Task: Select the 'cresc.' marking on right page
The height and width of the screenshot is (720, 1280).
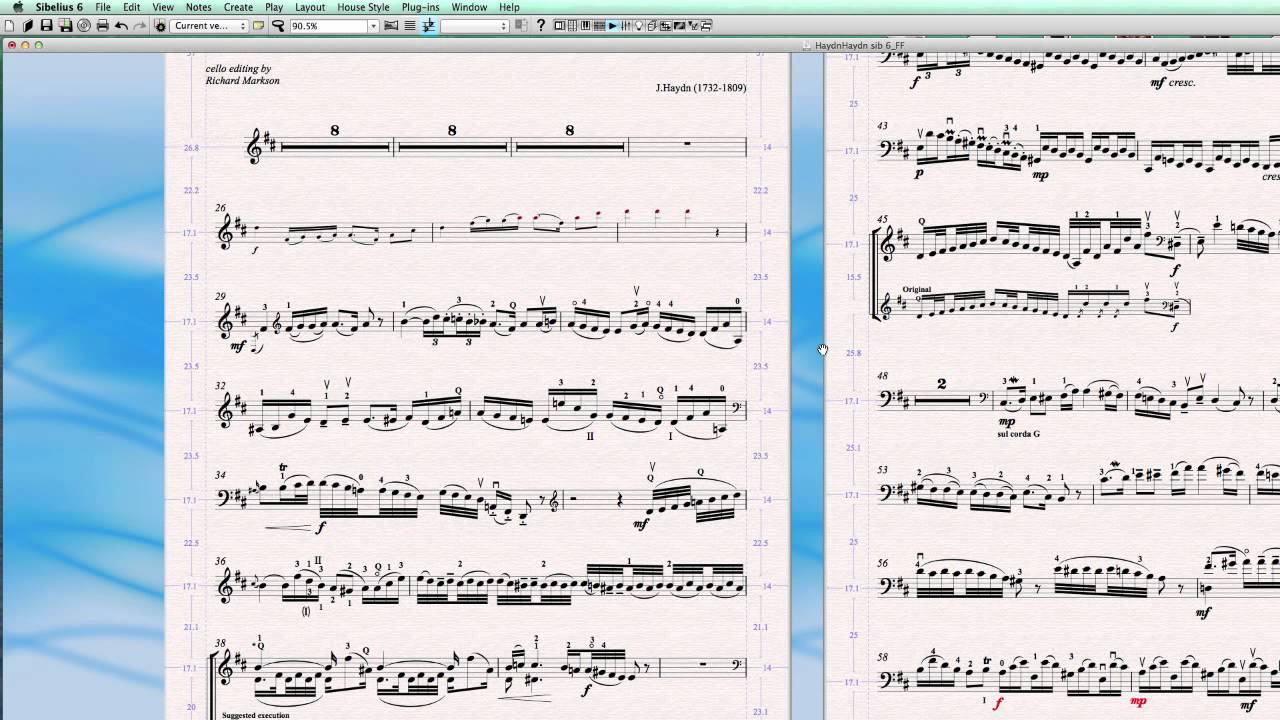Action: 1182,83
